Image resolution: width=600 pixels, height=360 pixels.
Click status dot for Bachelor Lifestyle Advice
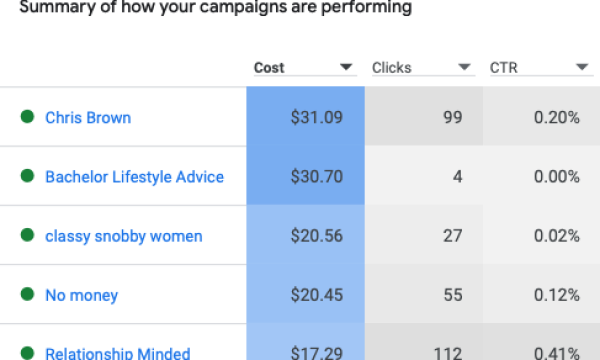27,176
